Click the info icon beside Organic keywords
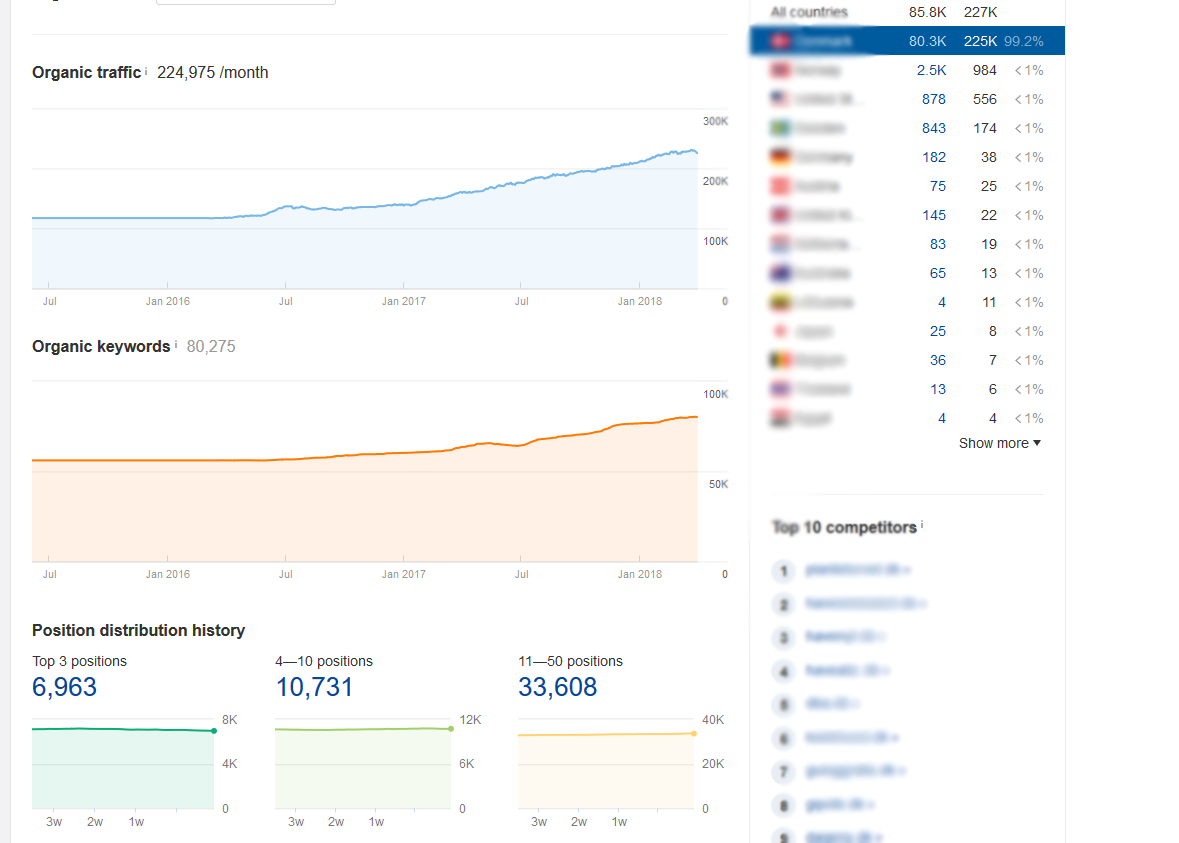Screen dimensions: 1179x843 pos(176,345)
